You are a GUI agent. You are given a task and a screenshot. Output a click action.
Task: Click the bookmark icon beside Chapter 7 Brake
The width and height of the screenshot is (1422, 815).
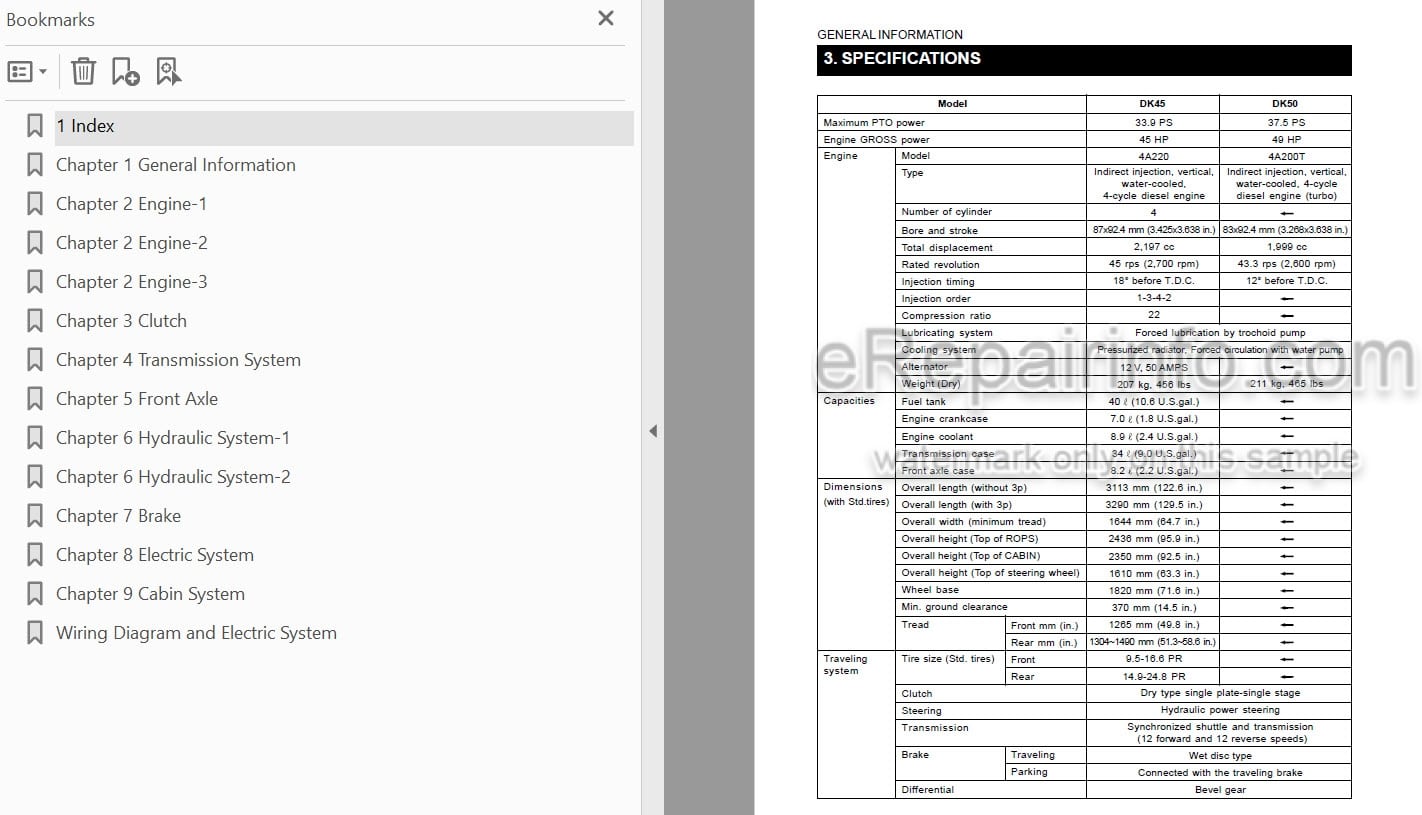point(35,516)
